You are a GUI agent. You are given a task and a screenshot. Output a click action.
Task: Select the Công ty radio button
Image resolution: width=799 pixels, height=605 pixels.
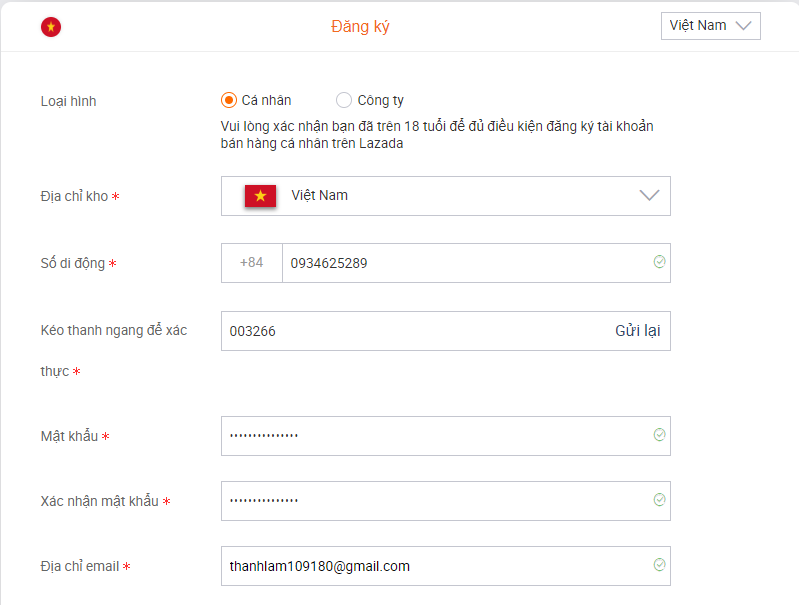coord(344,100)
